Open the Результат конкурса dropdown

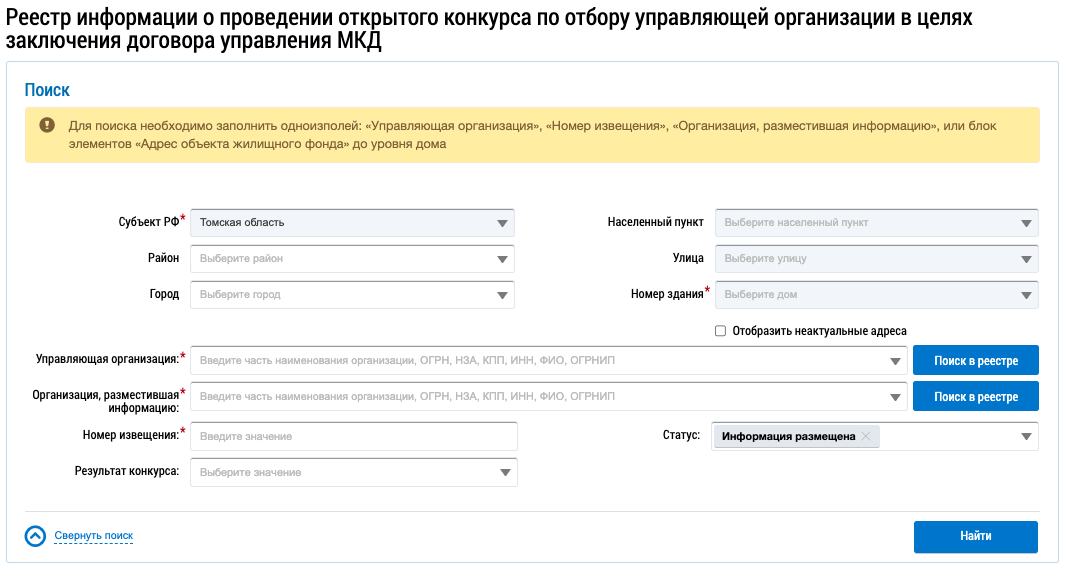point(353,472)
